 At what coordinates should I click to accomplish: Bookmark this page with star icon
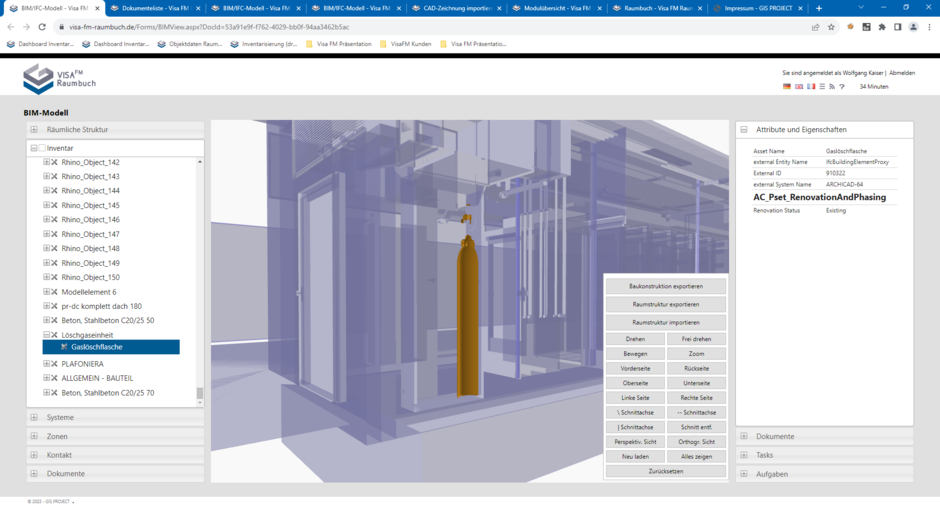click(831, 27)
